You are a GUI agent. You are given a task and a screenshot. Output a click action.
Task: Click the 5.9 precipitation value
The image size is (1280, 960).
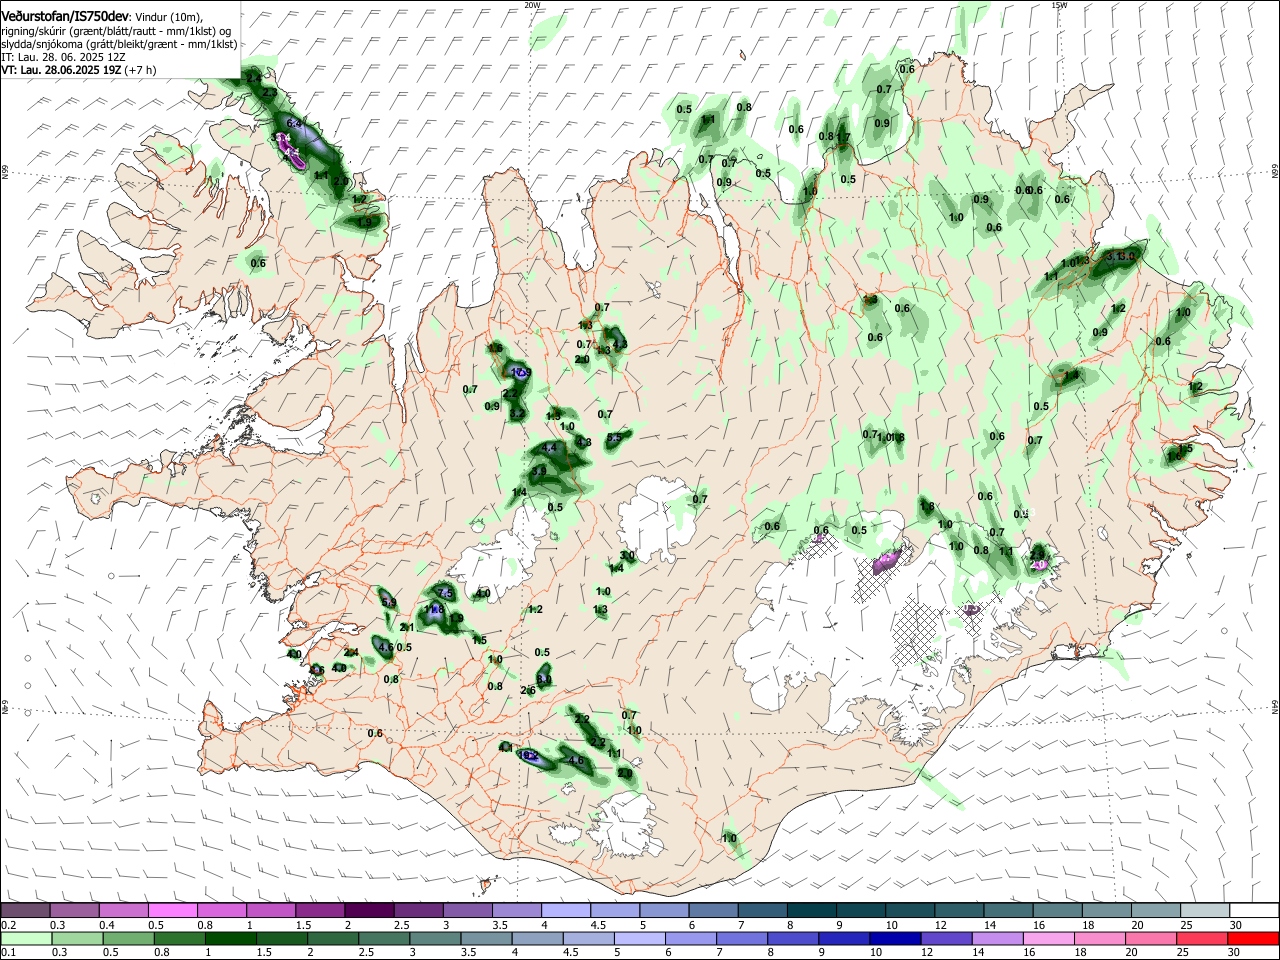pyautogui.click(x=389, y=602)
